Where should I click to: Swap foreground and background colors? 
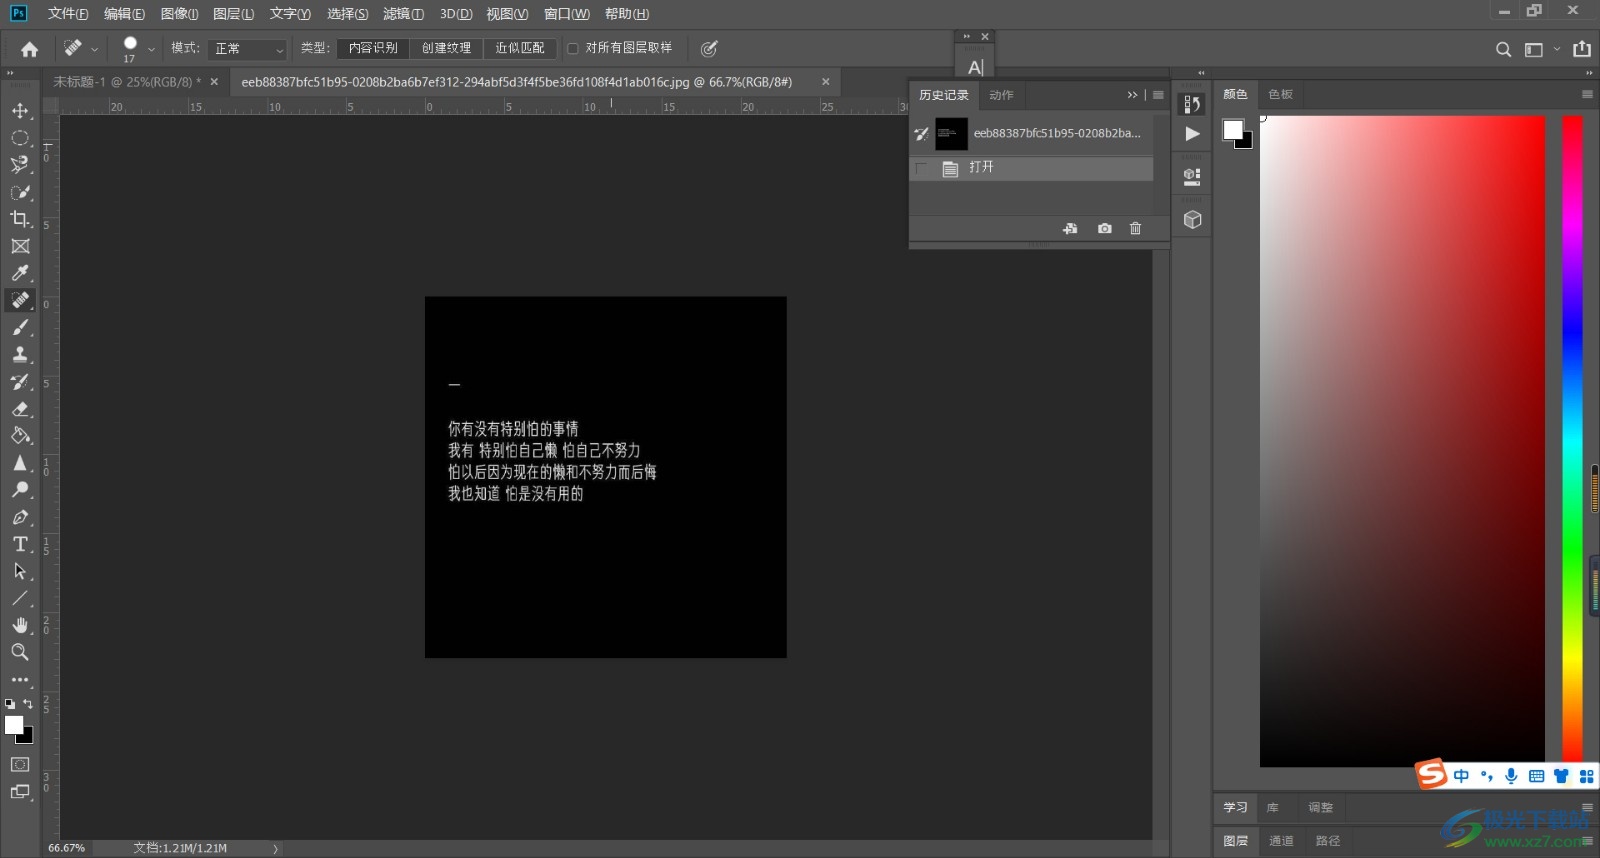coord(28,704)
